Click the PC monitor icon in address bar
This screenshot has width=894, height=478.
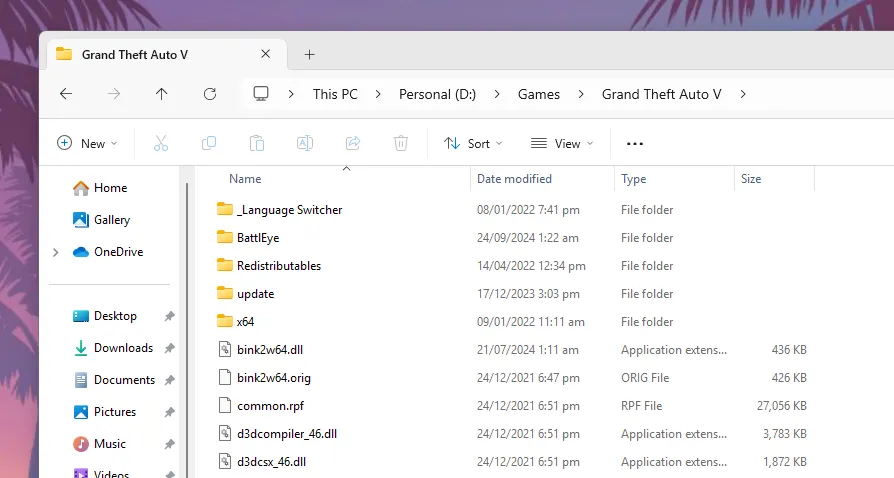pyautogui.click(x=261, y=94)
